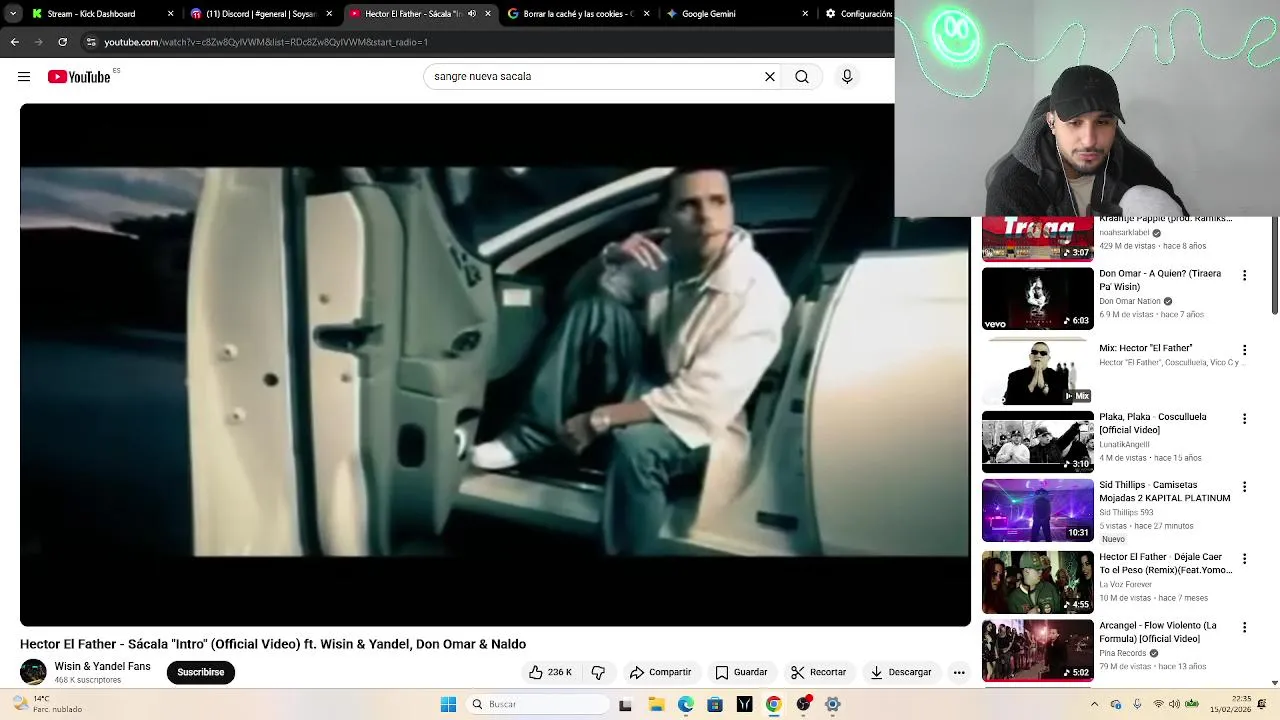This screenshot has height=720, width=1280.
Task: Open options for Don Omar - A Quien?
Action: coord(1245,275)
